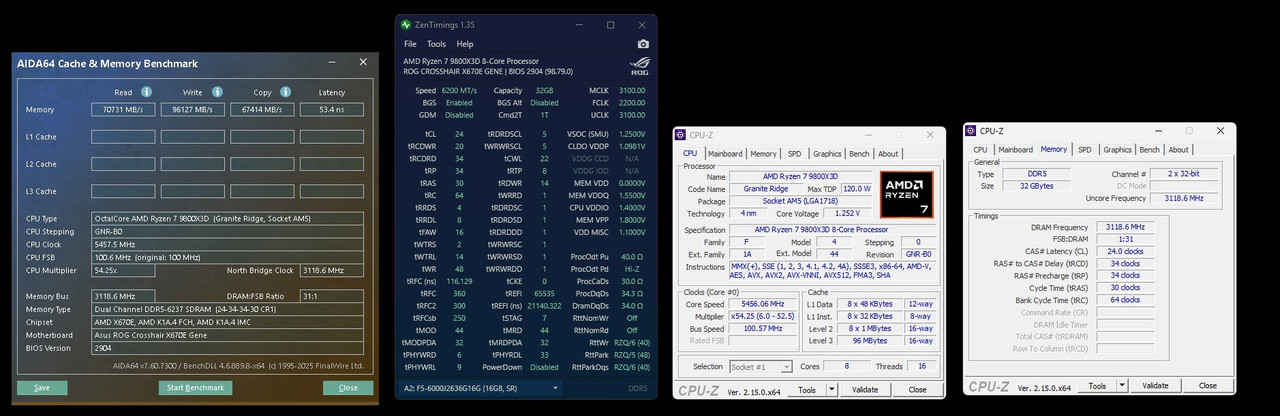
Task: Click the Core Speed 5456.06 MHz field in CPU-Z
Action: pyautogui.click(x=765, y=304)
